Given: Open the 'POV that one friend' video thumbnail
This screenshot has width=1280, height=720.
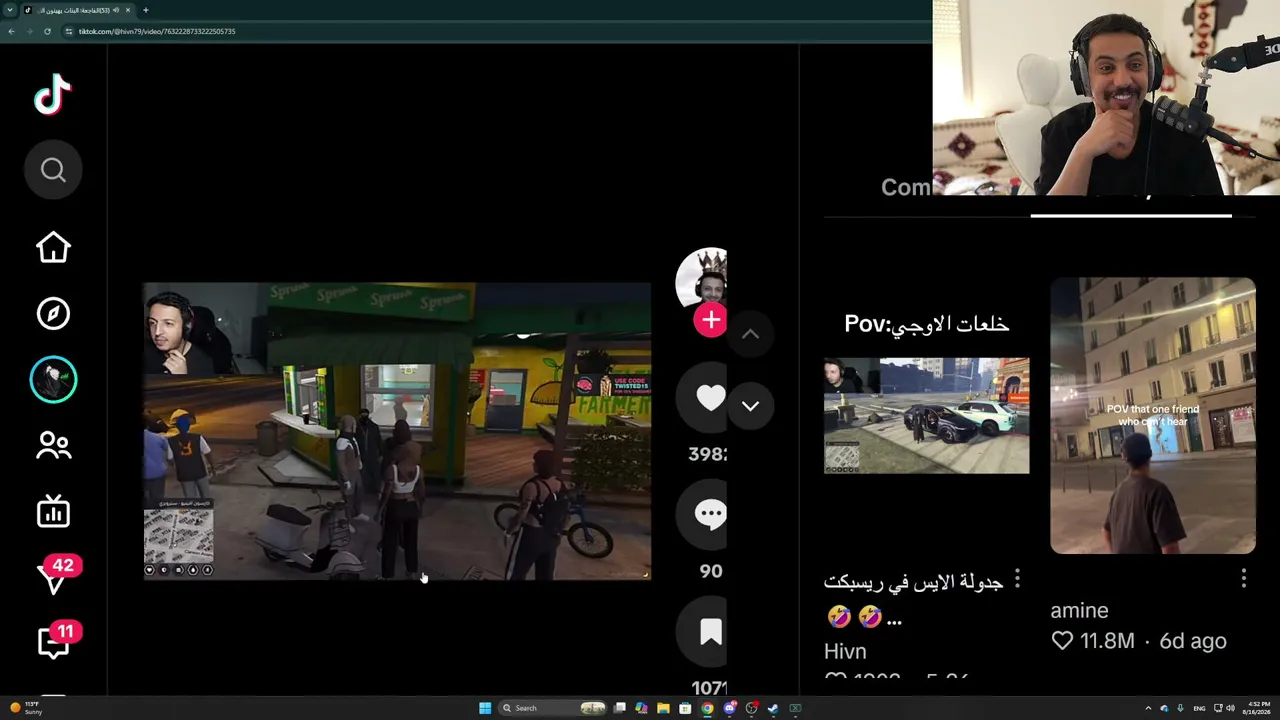Looking at the screenshot, I should (1153, 415).
